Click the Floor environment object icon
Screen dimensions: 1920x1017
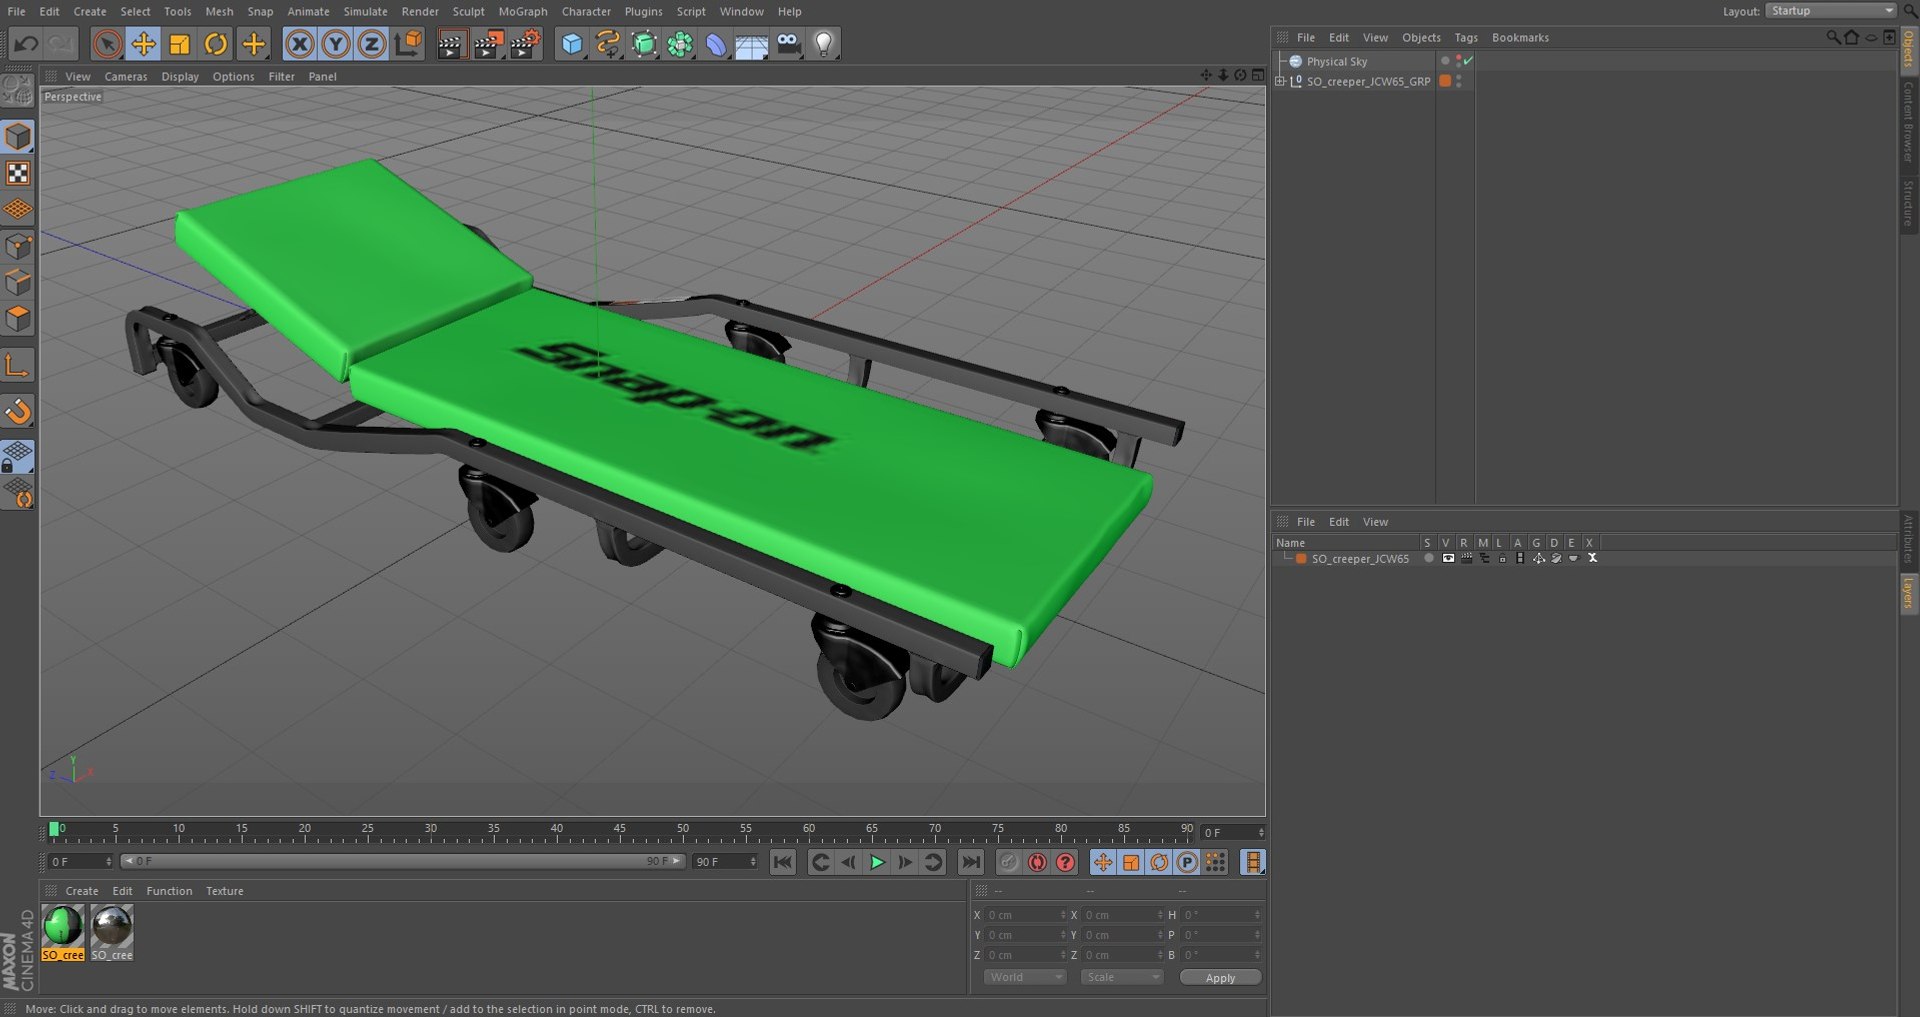[x=752, y=44]
